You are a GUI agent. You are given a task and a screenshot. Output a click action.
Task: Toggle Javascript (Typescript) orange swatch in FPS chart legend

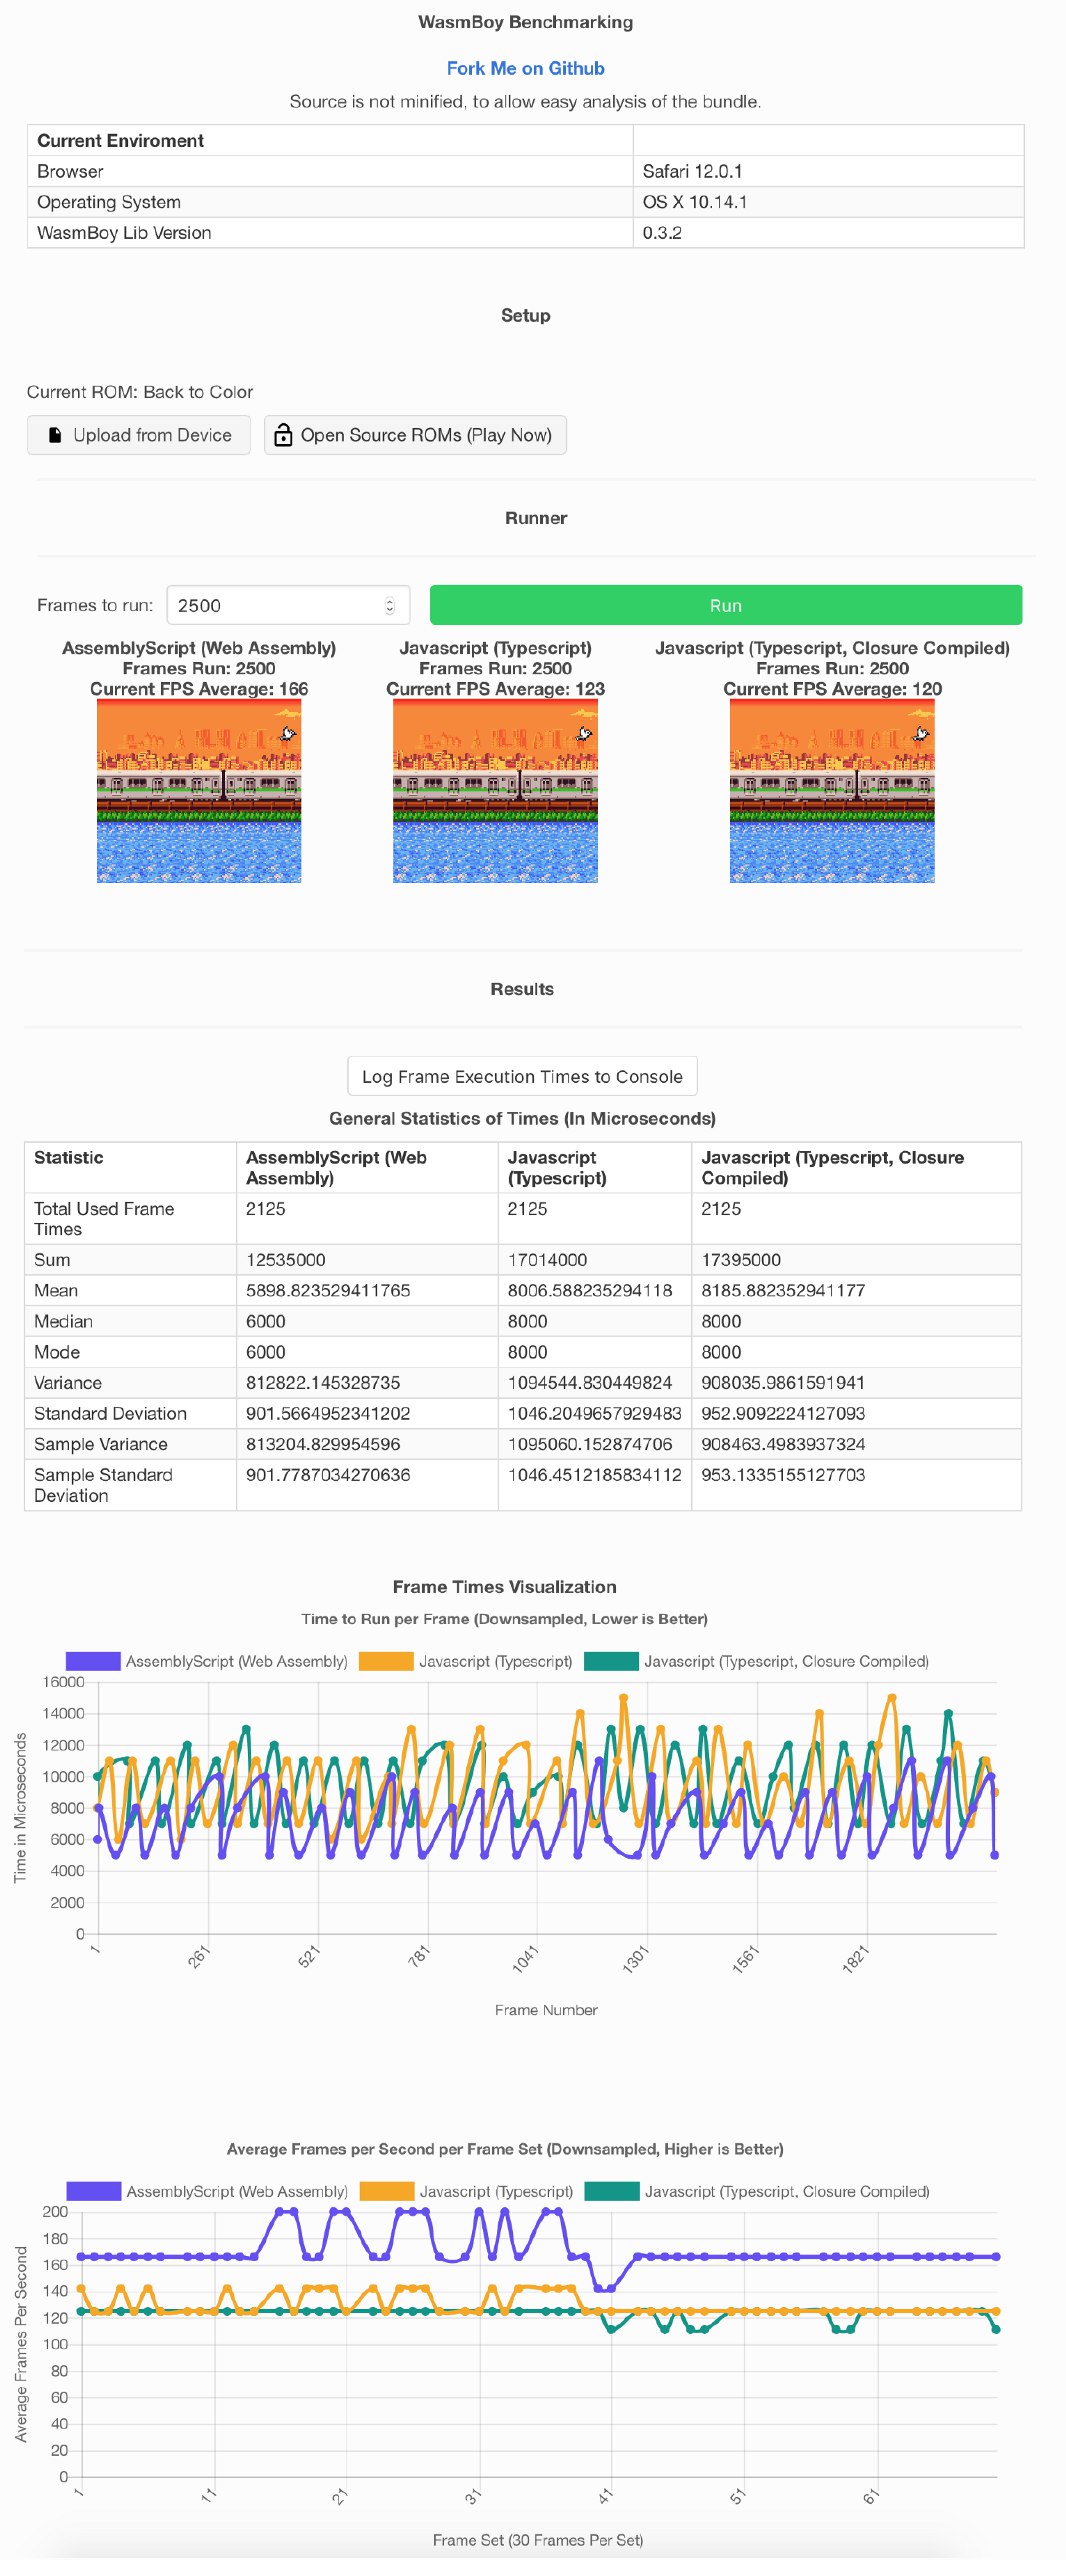point(387,2191)
